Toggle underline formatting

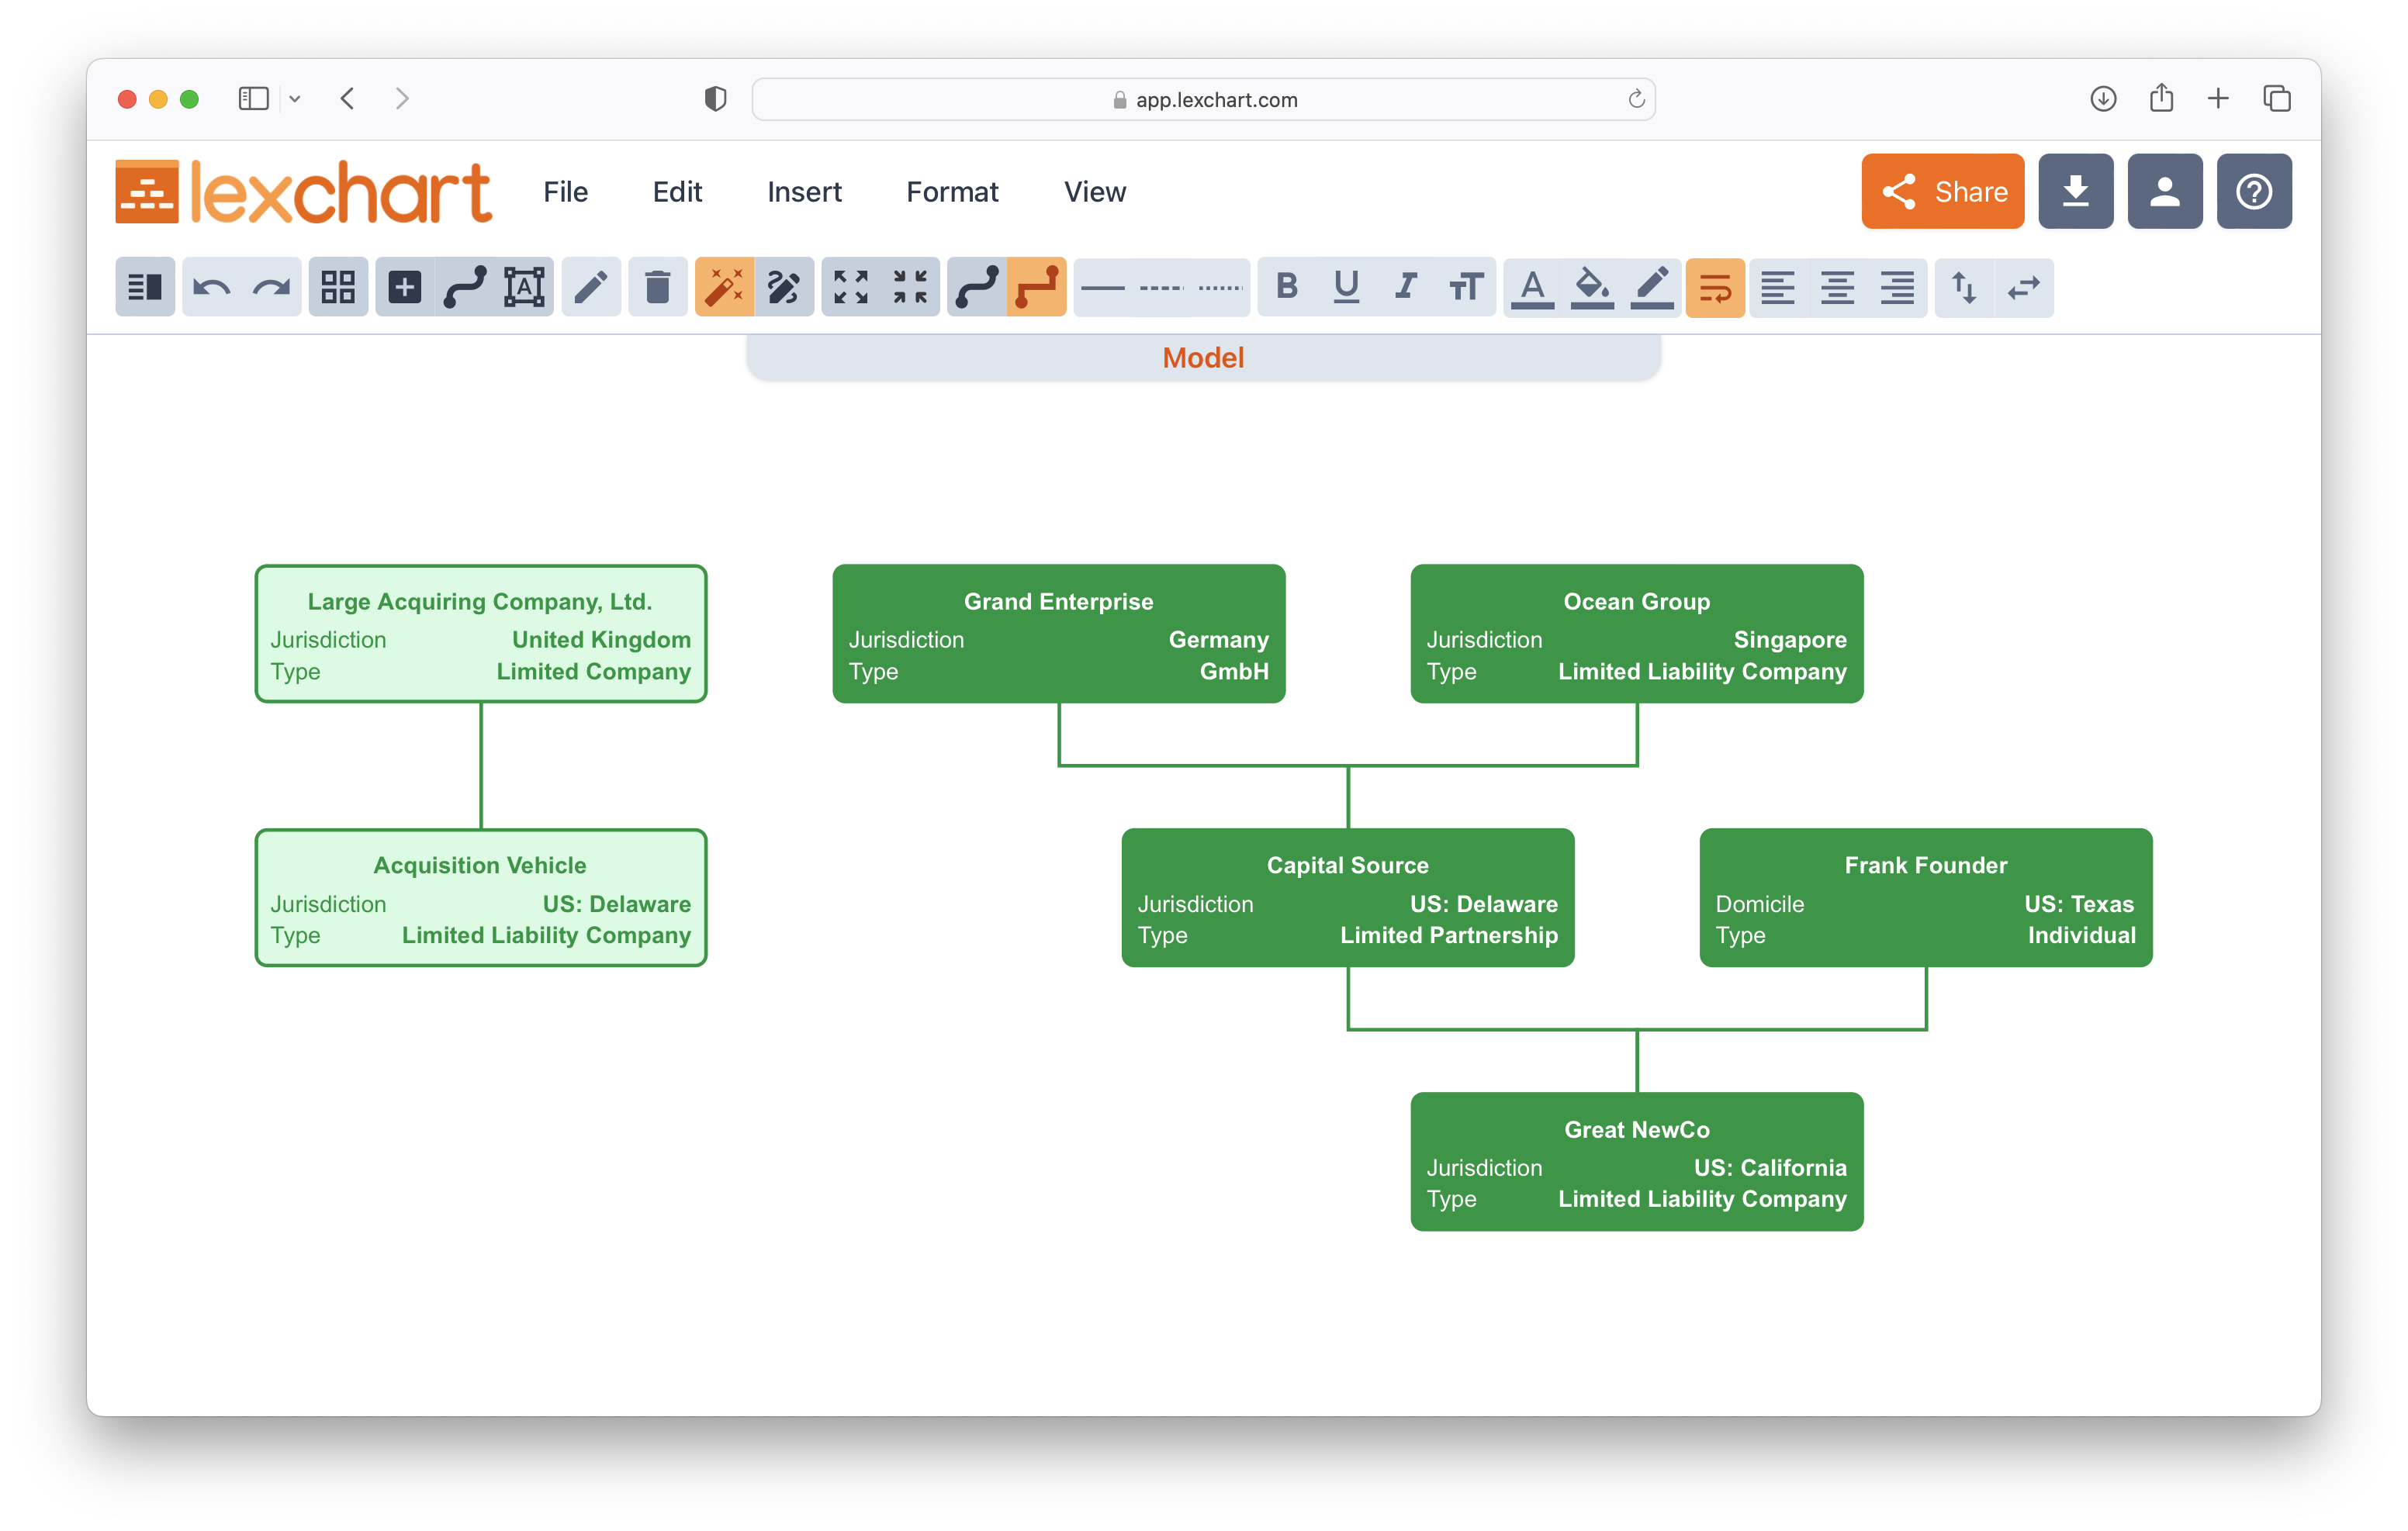(1347, 288)
